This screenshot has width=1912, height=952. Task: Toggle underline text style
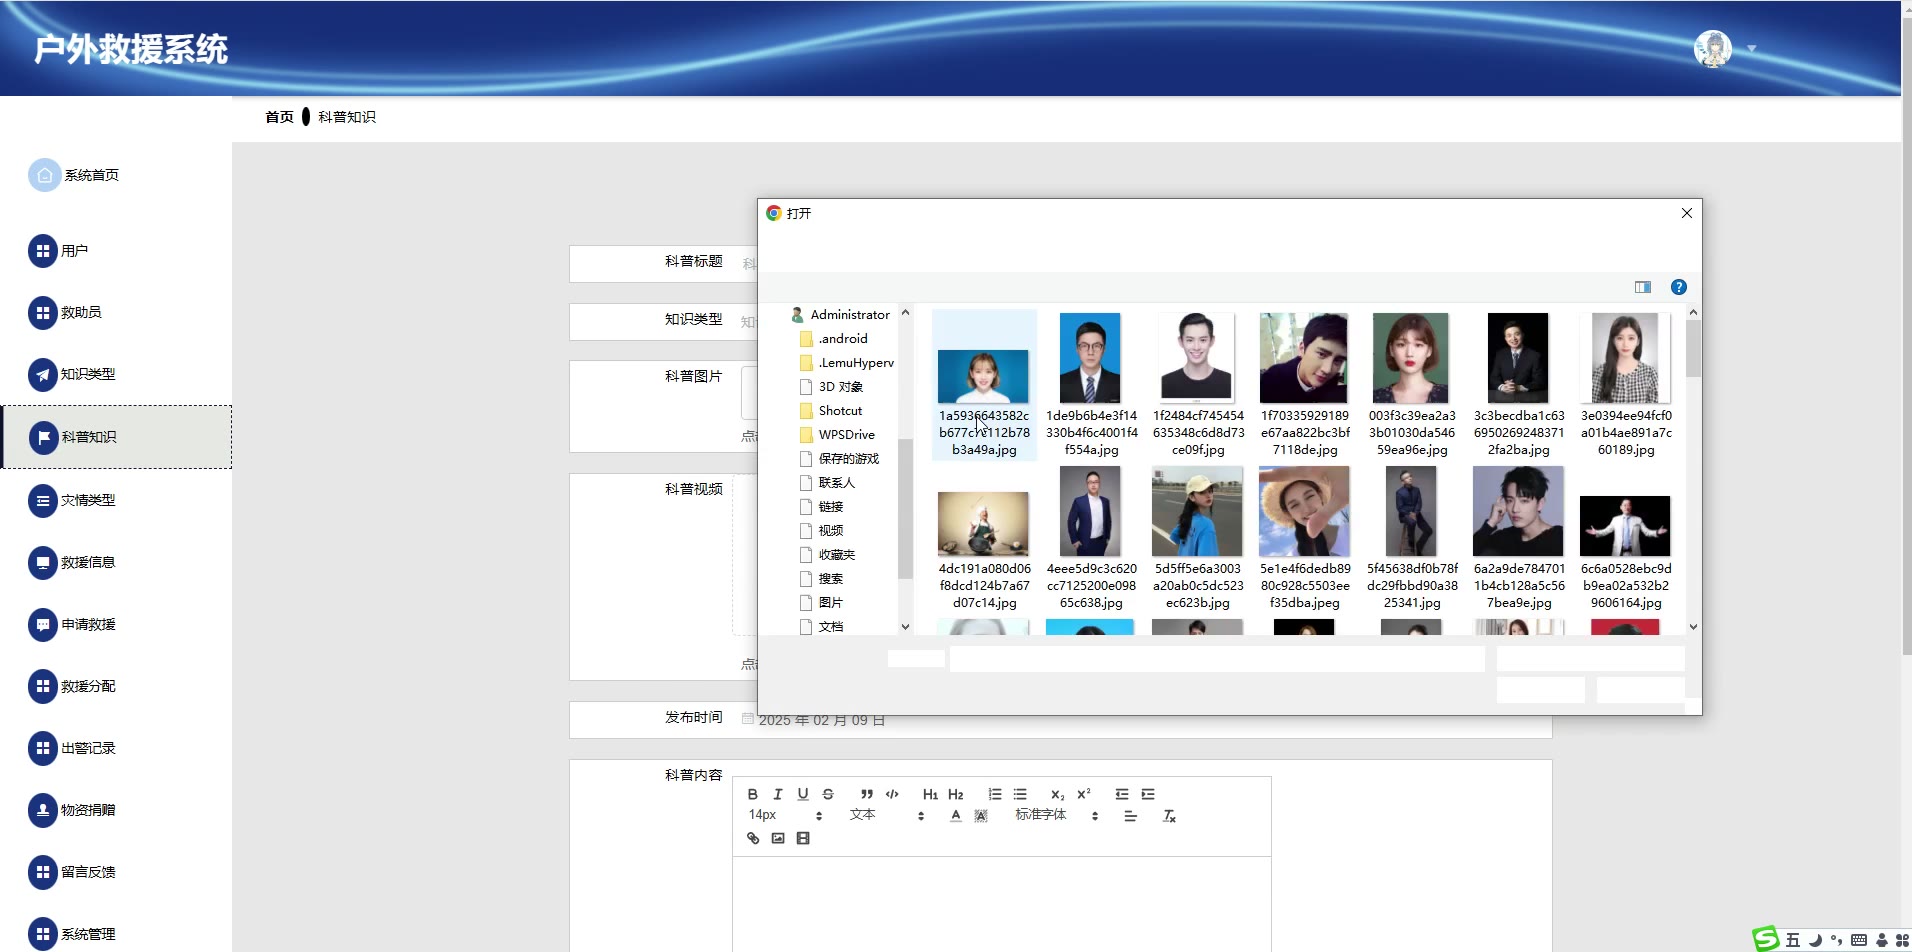pyautogui.click(x=803, y=794)
